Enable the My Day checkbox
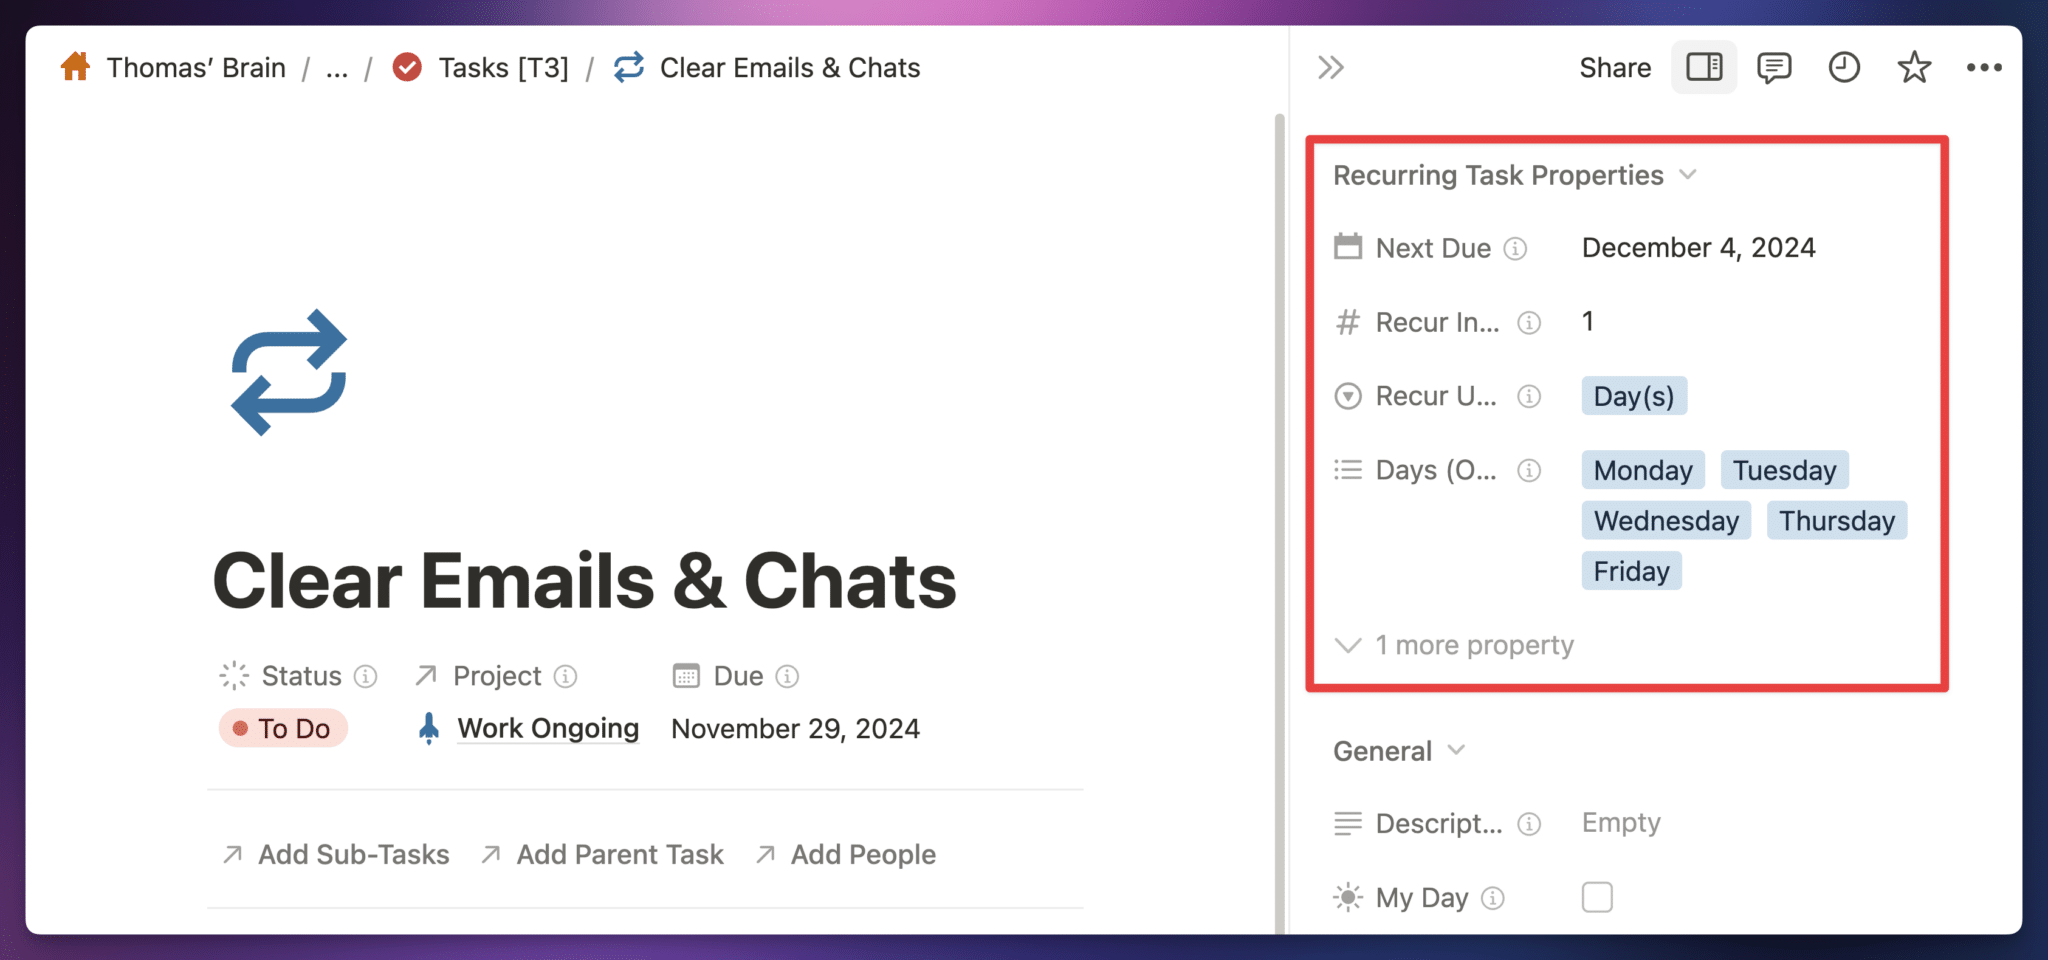Screen dimensions: 2048x960 coord(1596,897)
